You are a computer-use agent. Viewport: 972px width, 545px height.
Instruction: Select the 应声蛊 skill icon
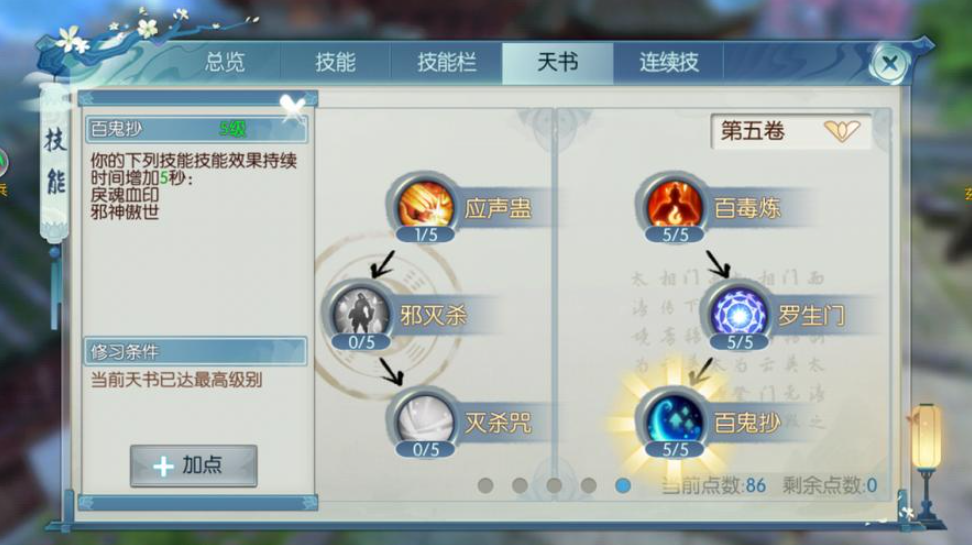(425, 206)
